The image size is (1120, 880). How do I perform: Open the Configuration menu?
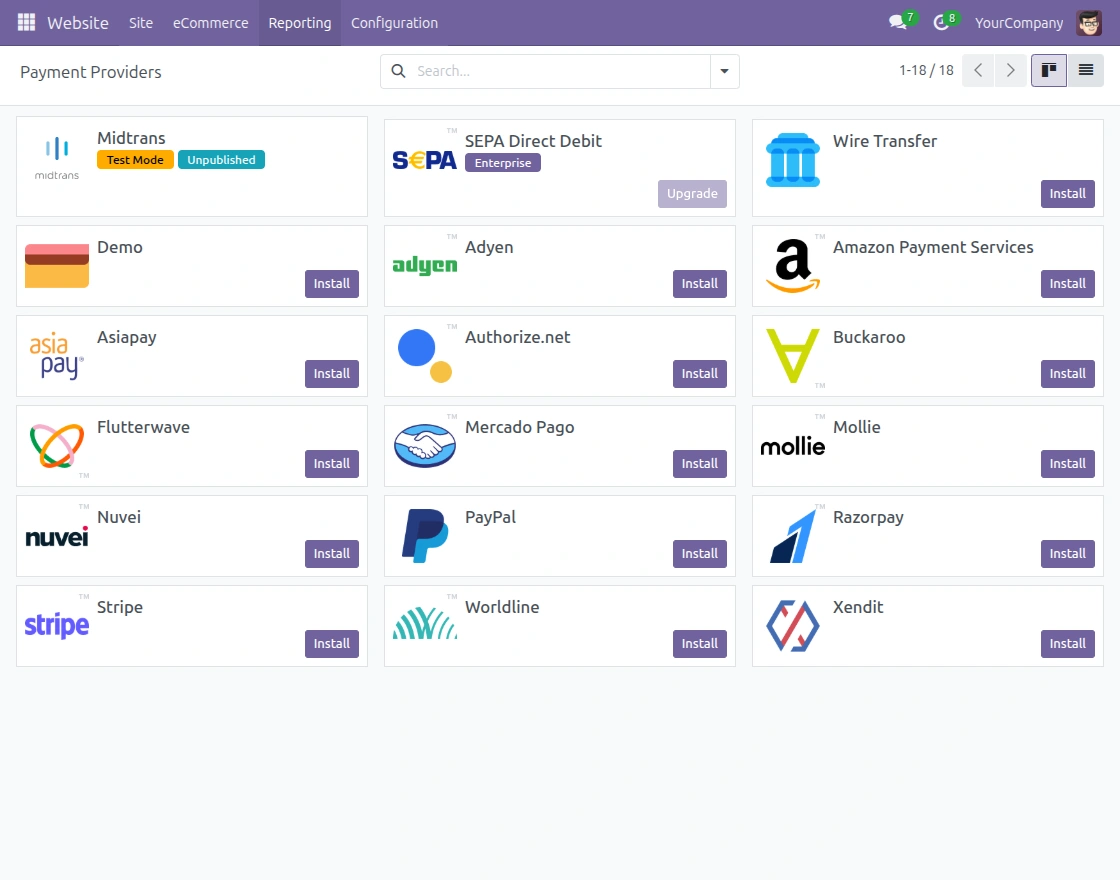coord(394,23)
